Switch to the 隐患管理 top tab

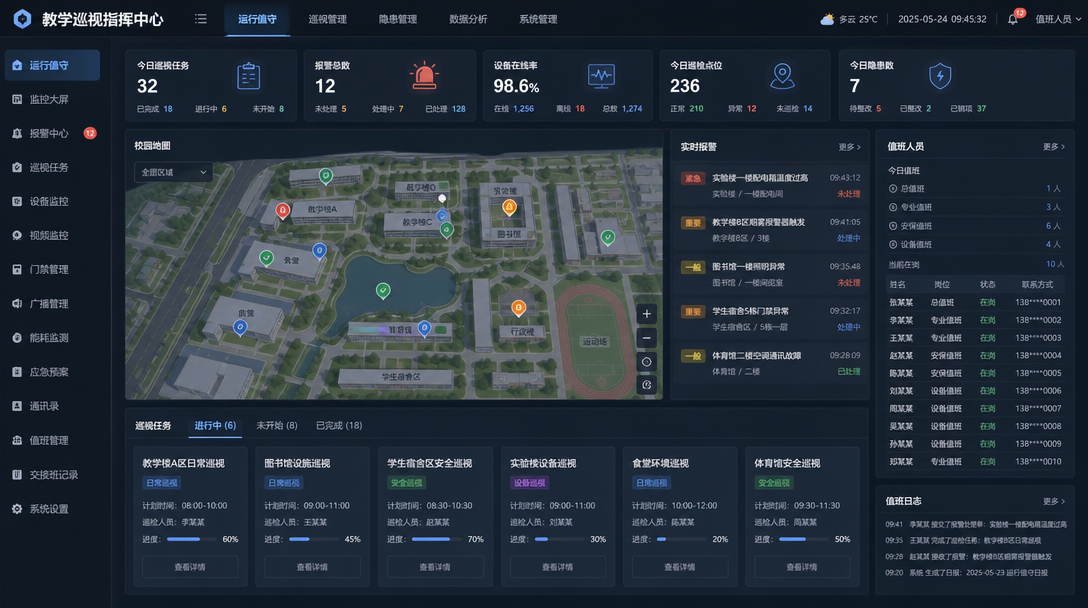click(398, 19)
